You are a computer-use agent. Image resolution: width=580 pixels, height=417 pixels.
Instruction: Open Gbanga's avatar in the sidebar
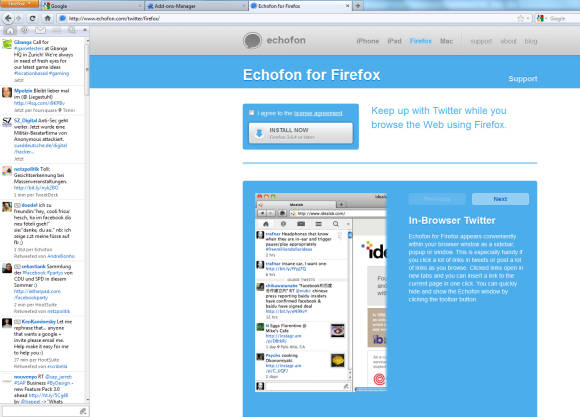coord(7,44)
